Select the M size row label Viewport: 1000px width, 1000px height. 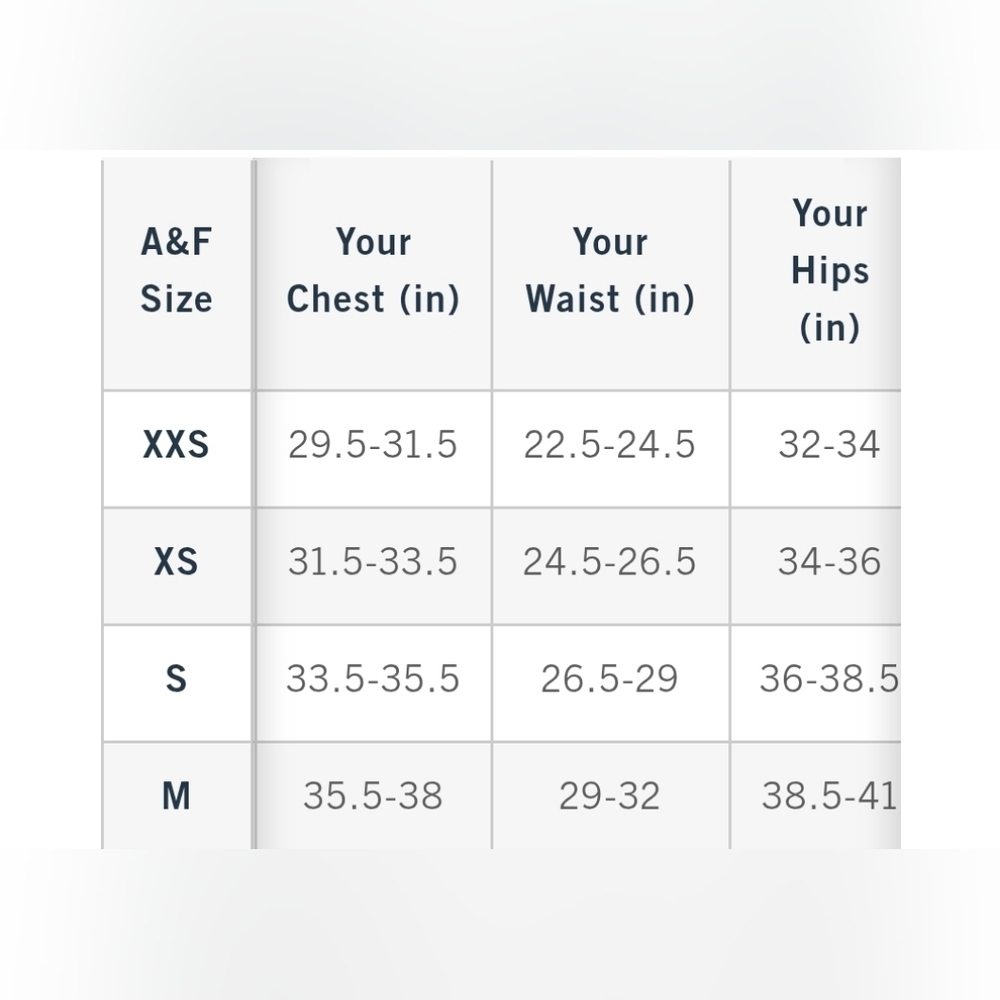[176, 796]
